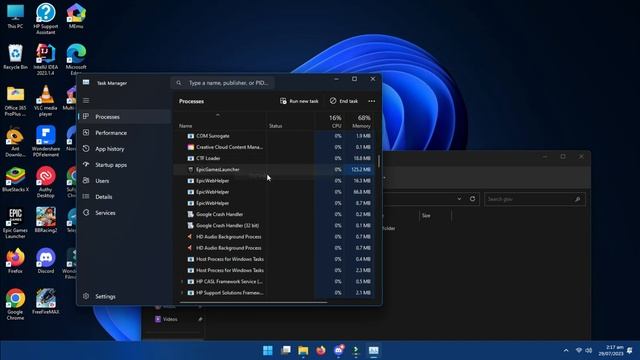Click the Task Manager search field
The width and height of the screenshot is (640, 360).
click(223, 83)
